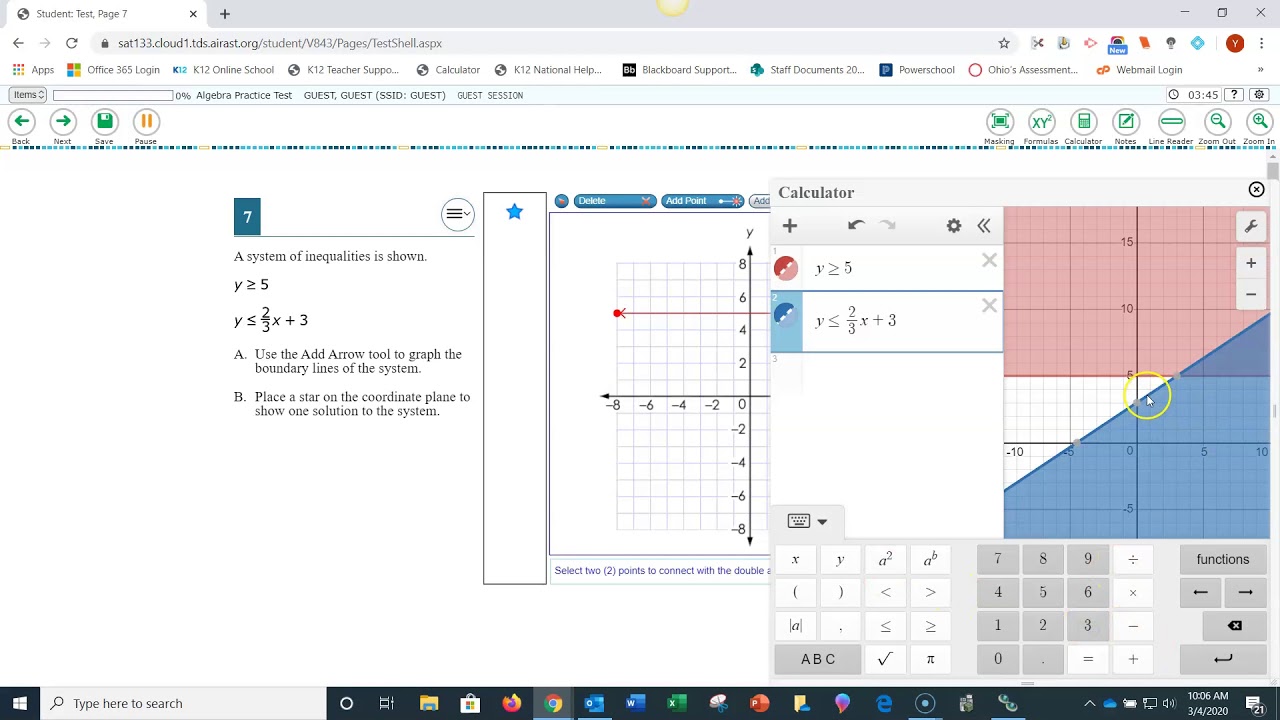This screenshot has width=1280, height=720.
Task: Move cursor left with arrow key
Action: click(x=1200, y=593)
